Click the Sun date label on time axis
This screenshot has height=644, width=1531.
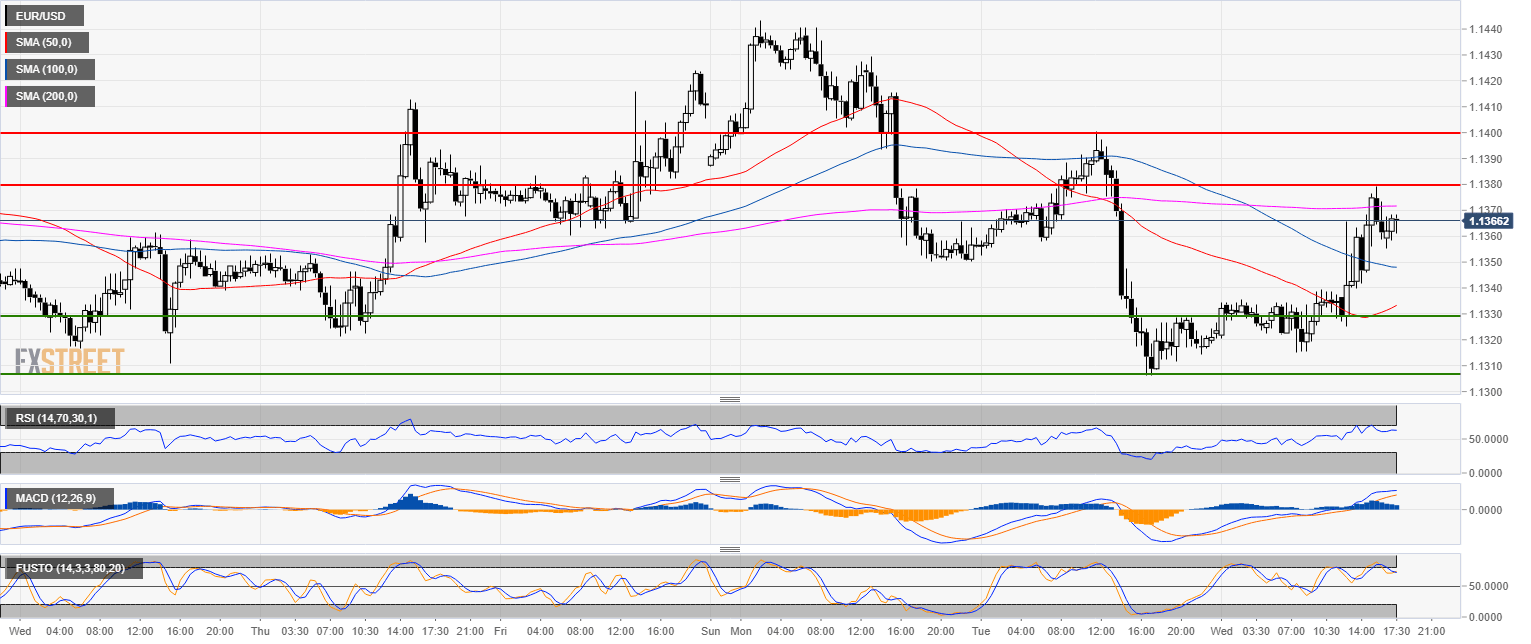click(x=711, y=632)
